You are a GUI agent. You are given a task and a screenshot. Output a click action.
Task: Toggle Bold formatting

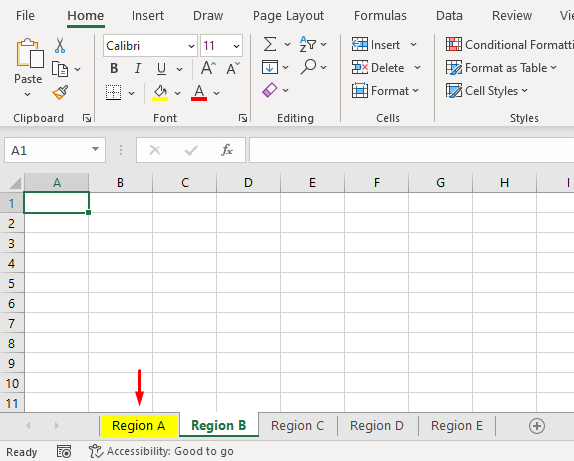click(x=114, y=68)
